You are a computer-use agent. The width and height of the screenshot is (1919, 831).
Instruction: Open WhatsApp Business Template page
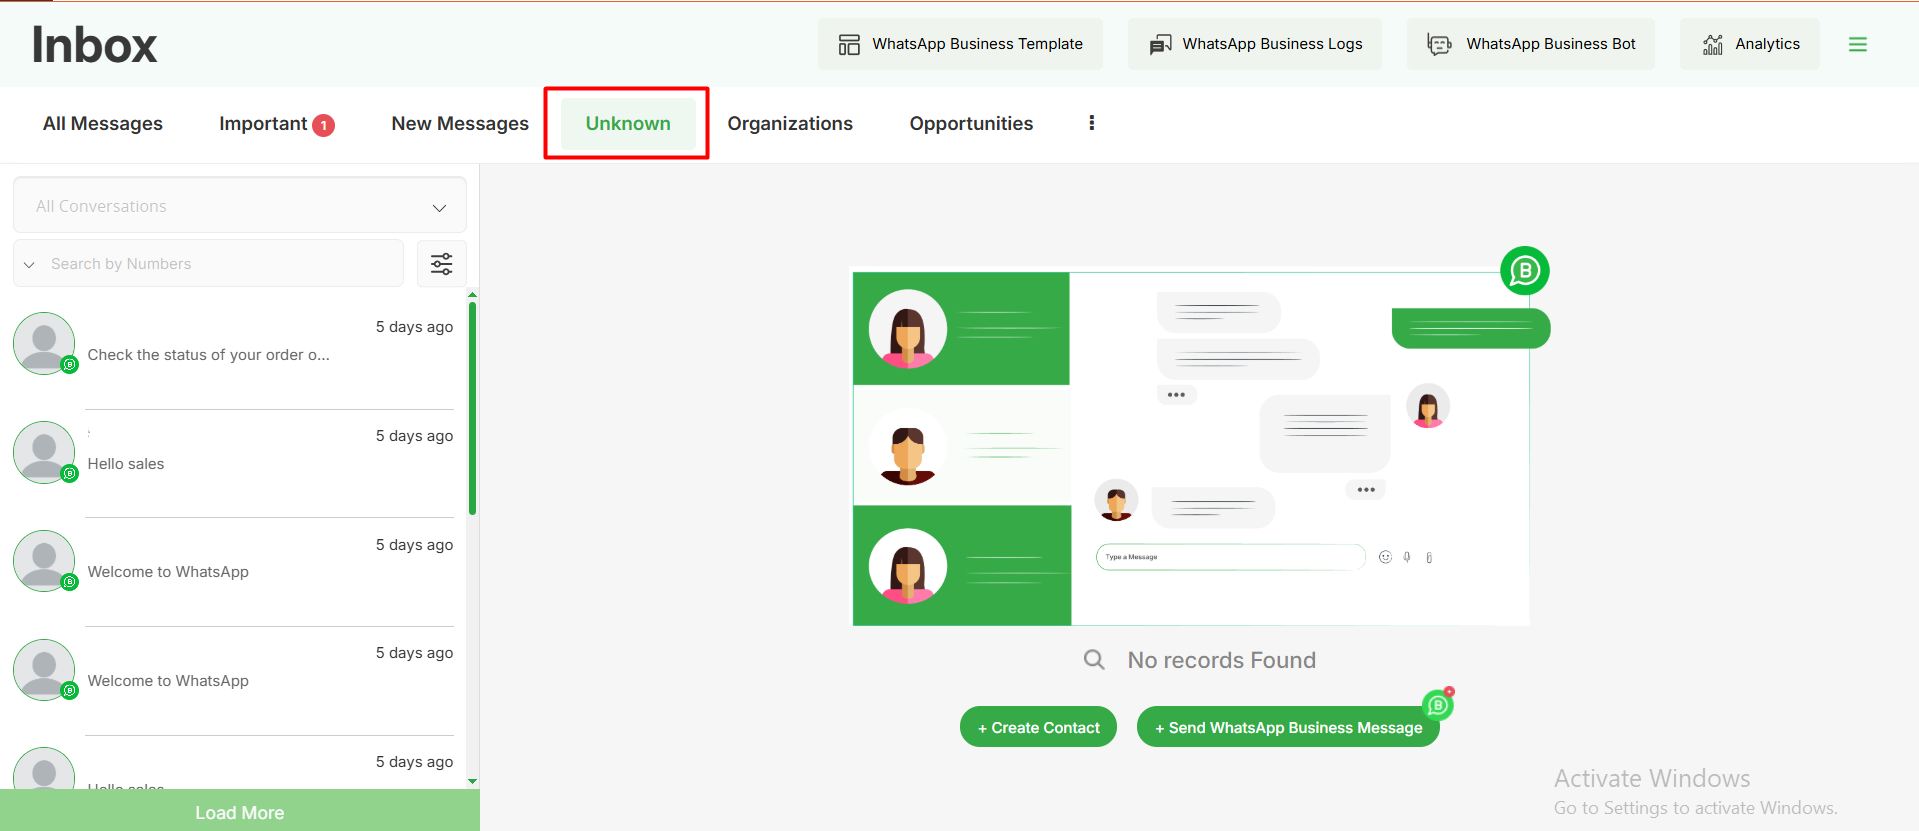[x=960, y=44]
